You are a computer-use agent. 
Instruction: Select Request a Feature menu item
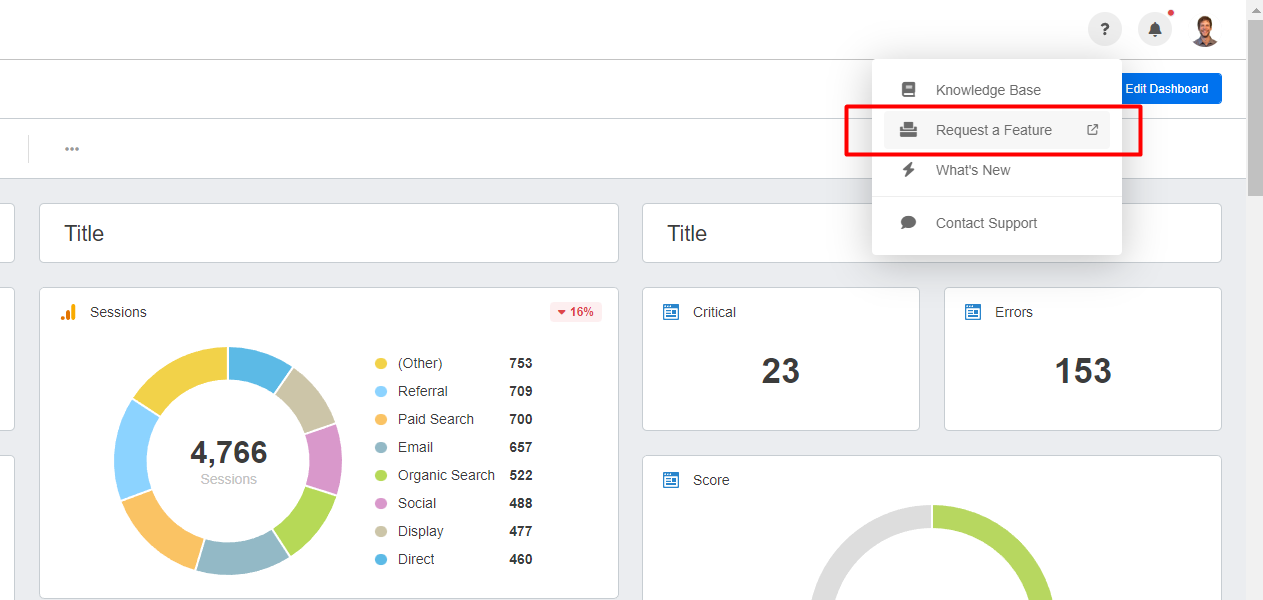[x=993, y=130]
